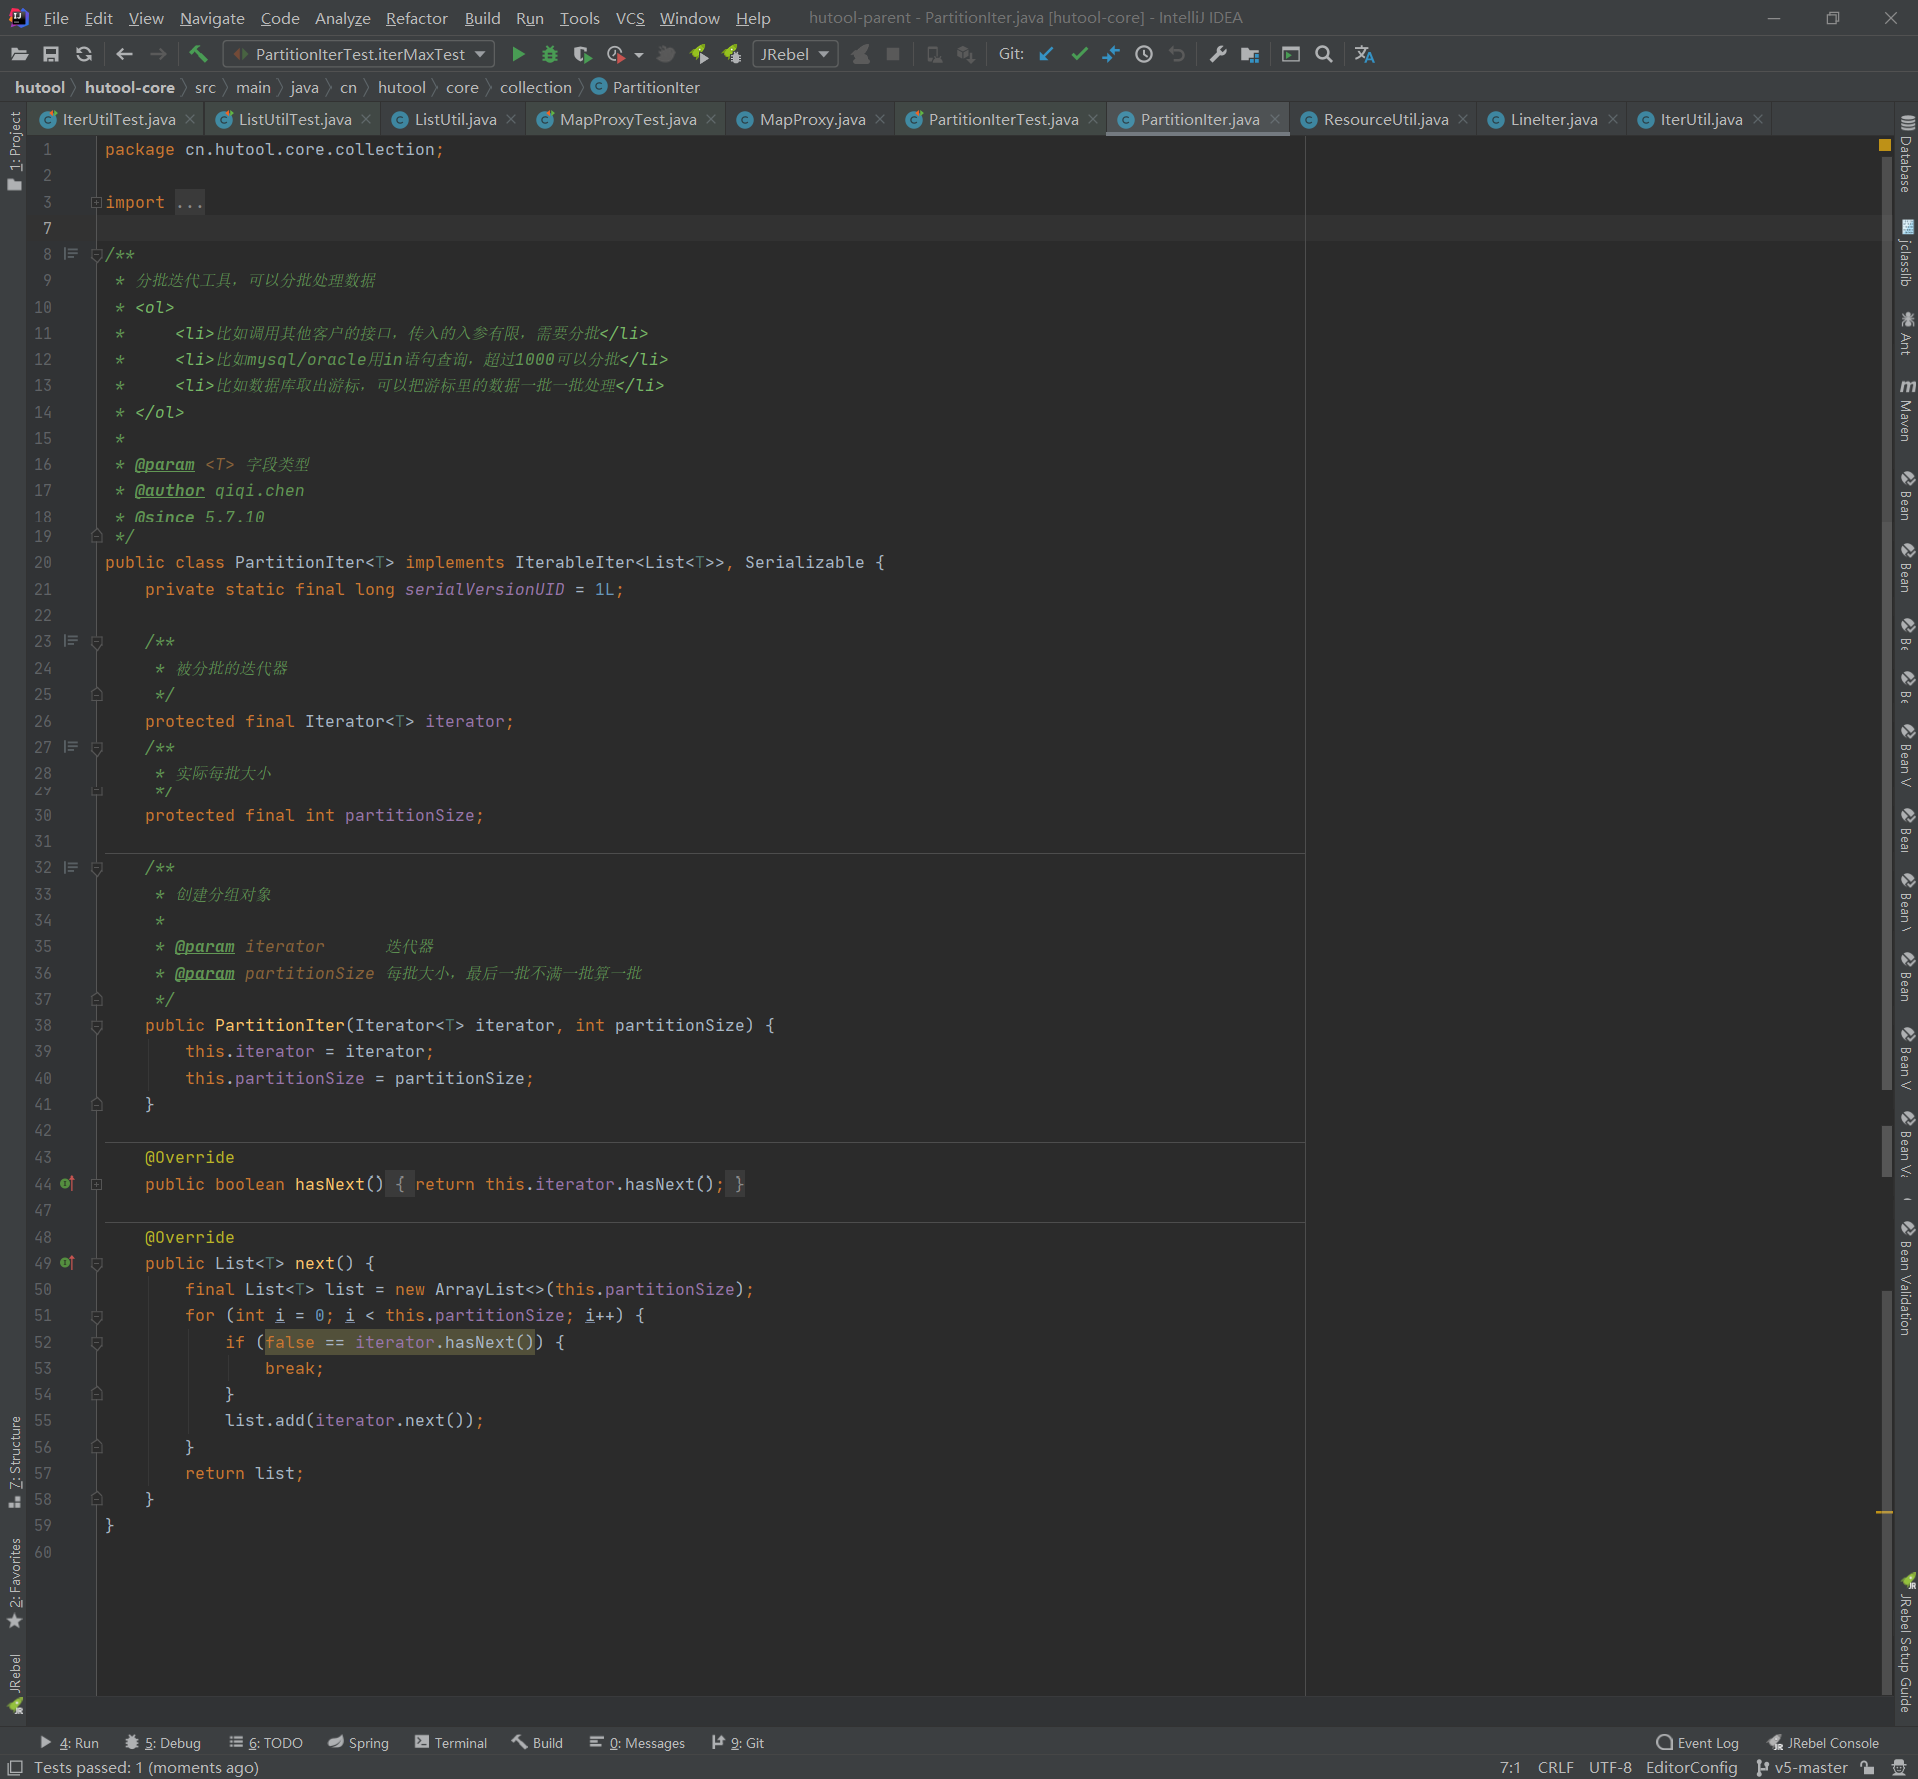The image size is (1918, 1779).
Task: Click the Translate icon
Action: [1364, 54]
